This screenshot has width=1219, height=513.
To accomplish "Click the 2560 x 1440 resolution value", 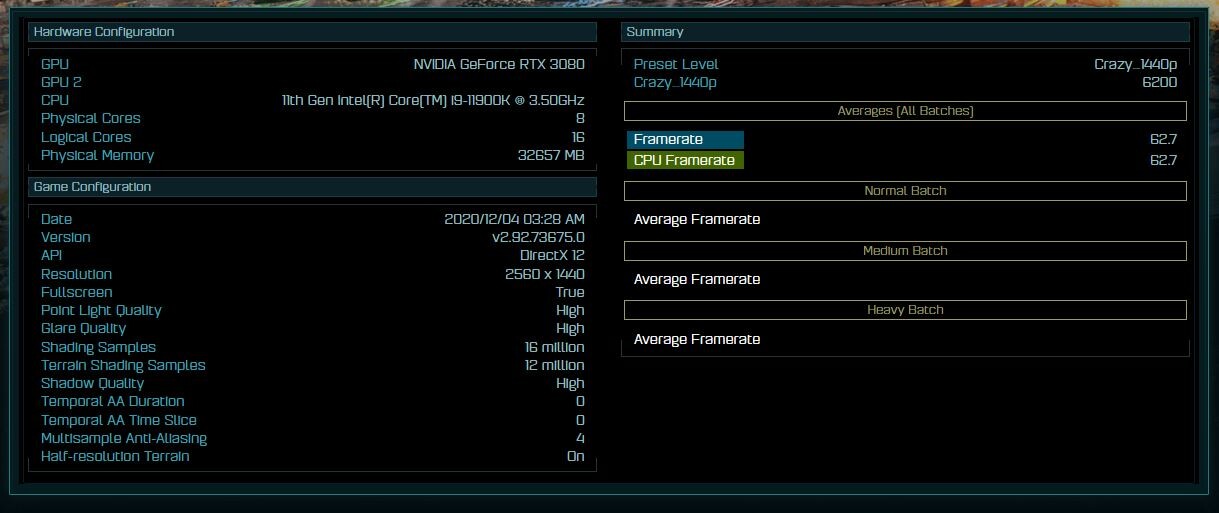I will pyautogui.click(x=544, y=274).
